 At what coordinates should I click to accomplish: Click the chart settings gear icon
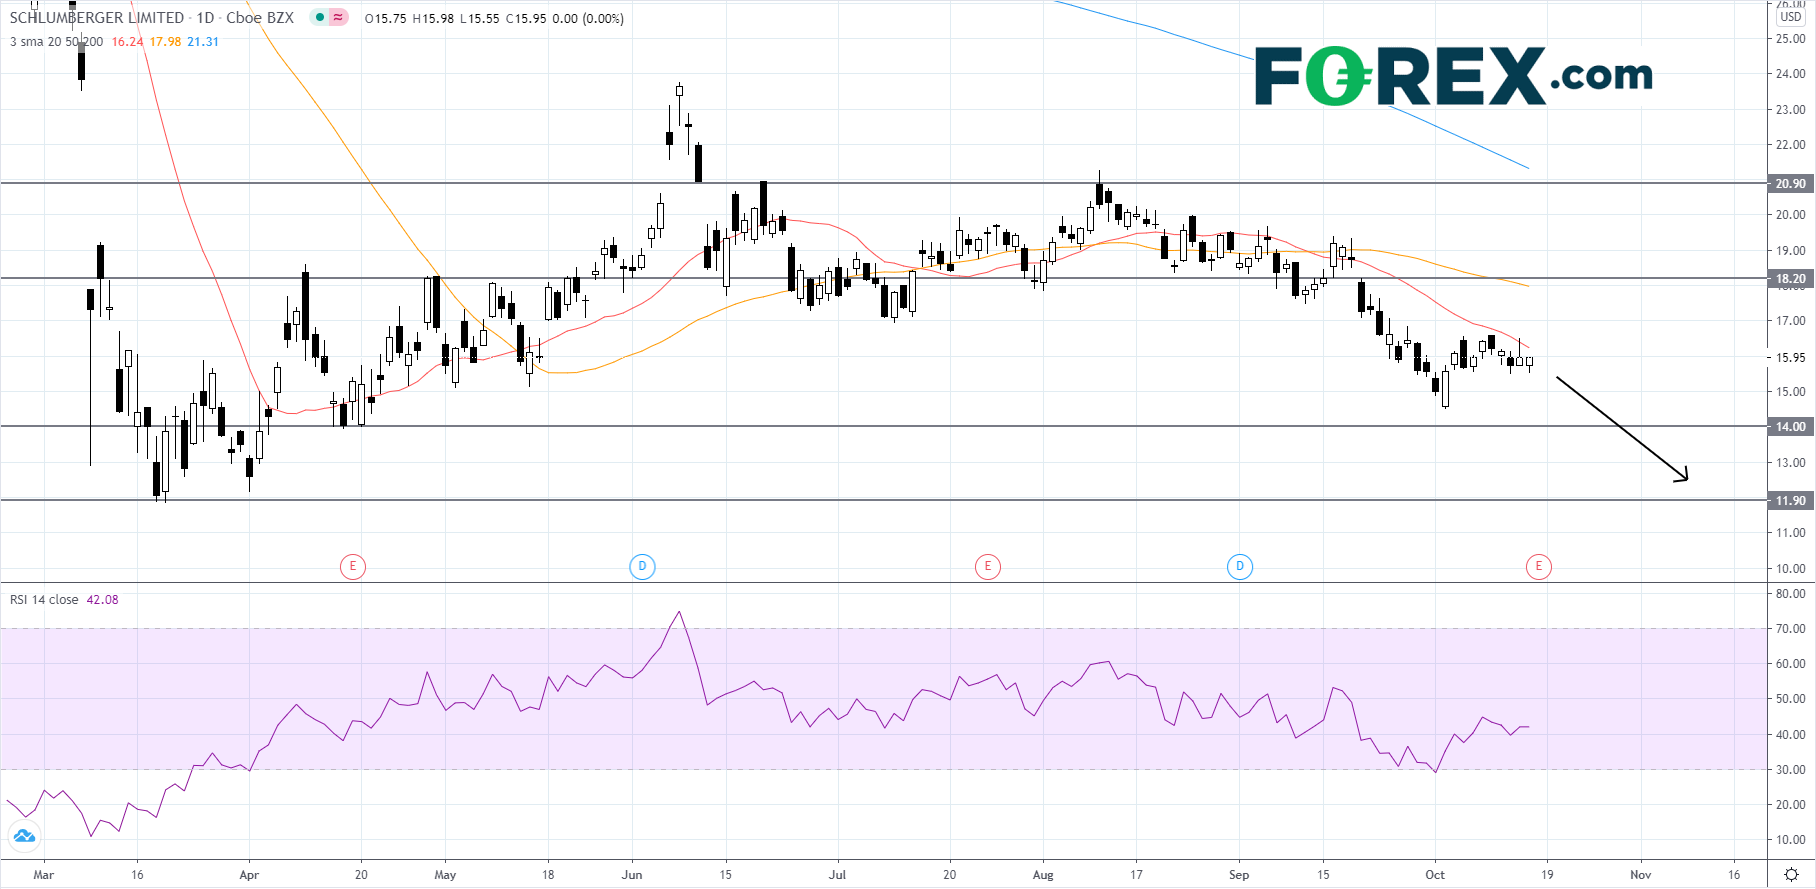point(1791,874)
